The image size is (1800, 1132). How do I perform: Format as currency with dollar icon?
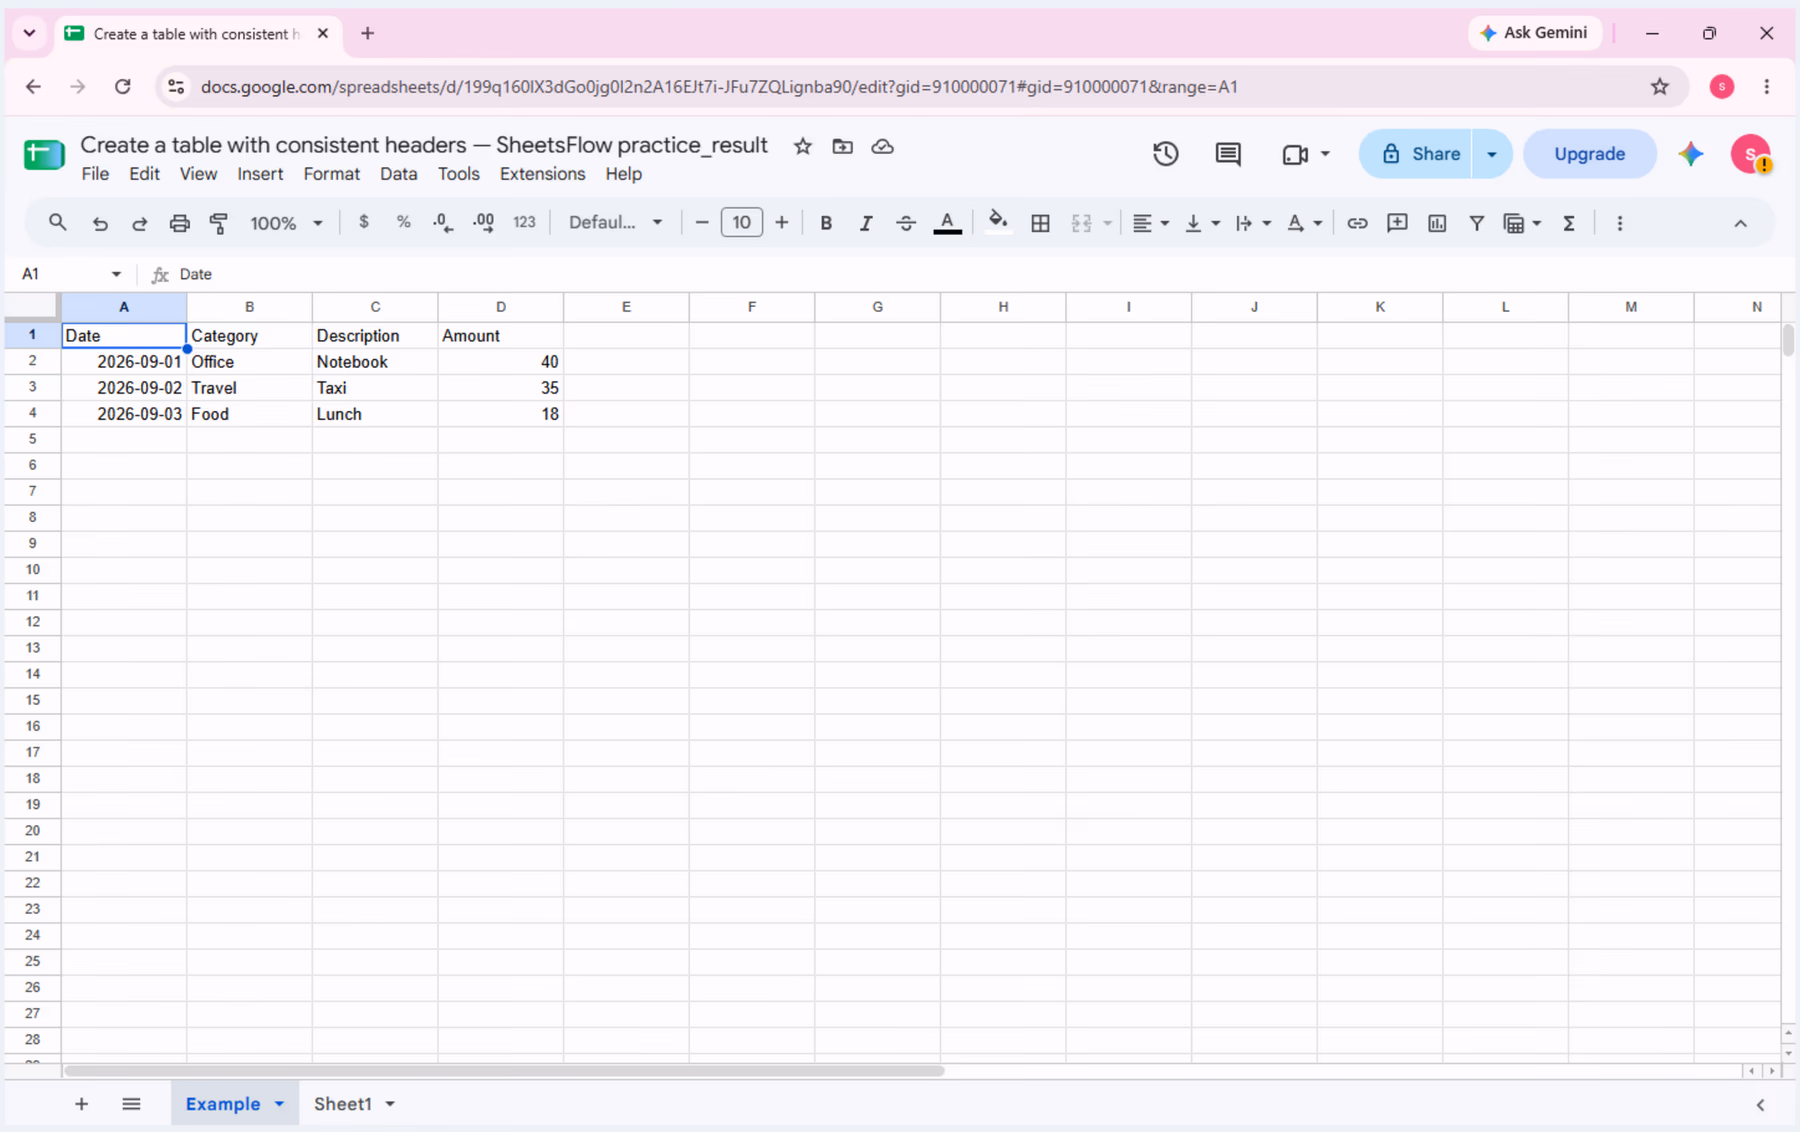point(364,222)
